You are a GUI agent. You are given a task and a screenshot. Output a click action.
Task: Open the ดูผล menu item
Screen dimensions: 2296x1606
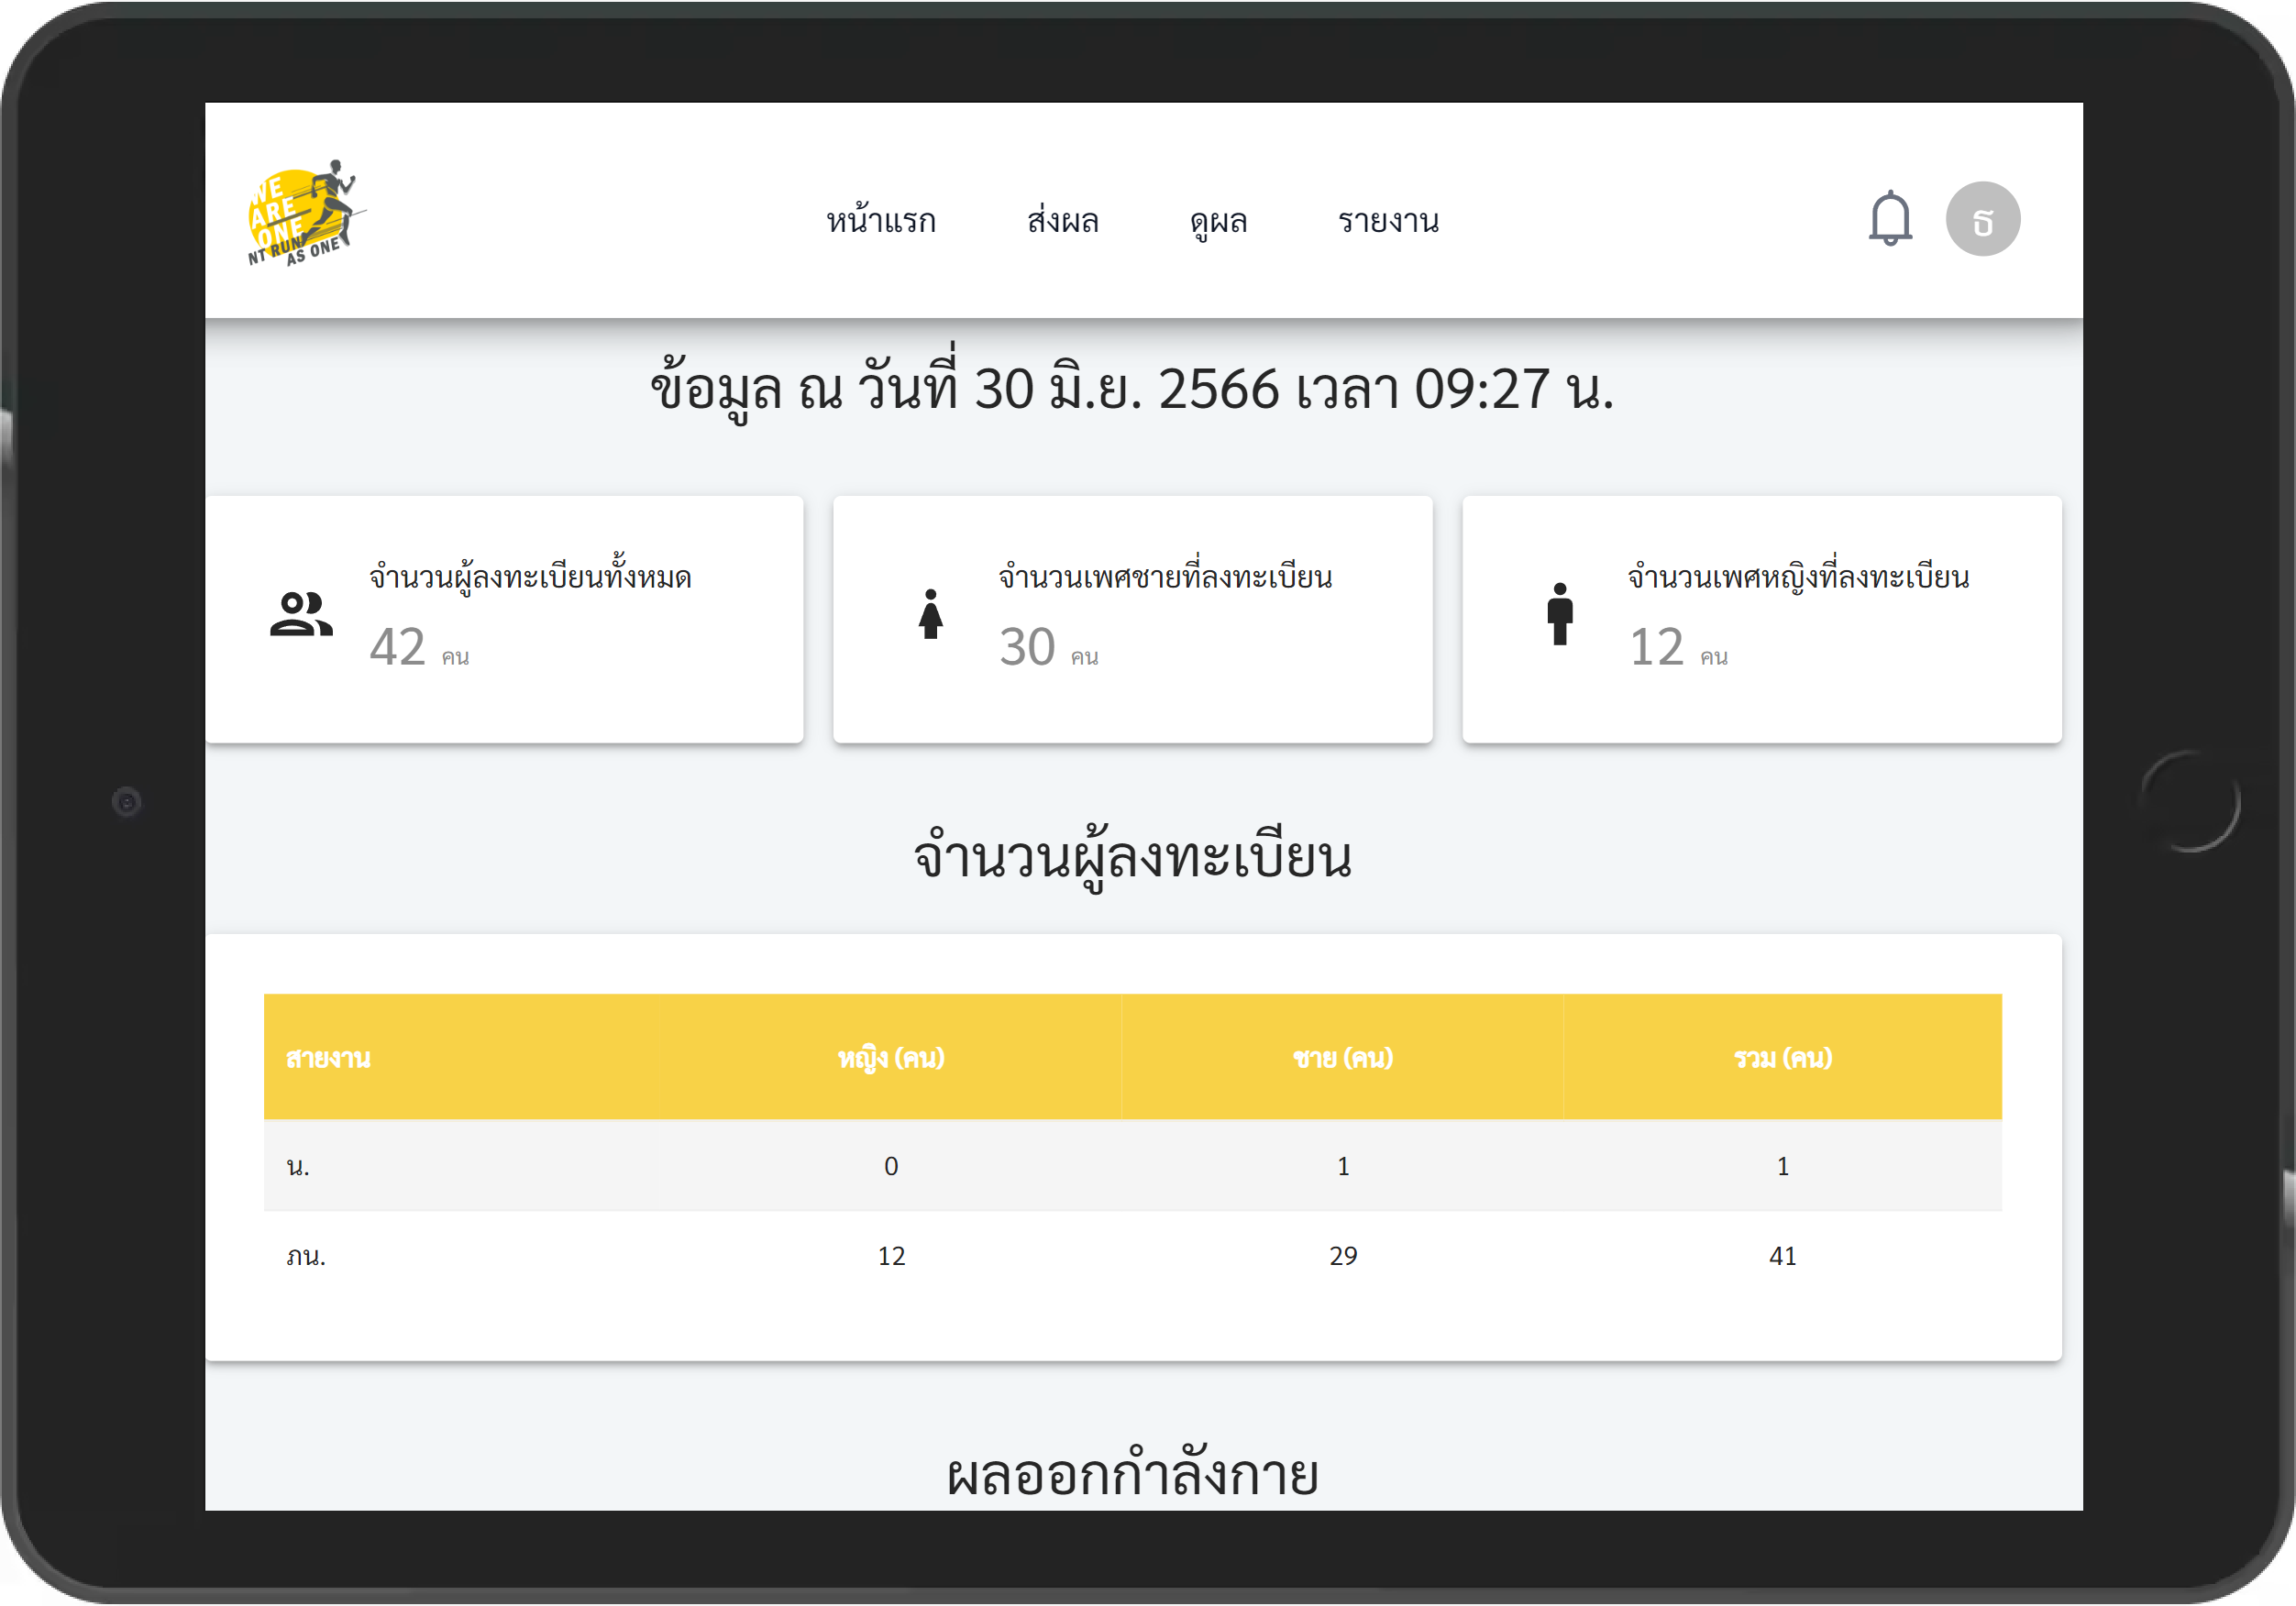click(x=1218, y=221)
